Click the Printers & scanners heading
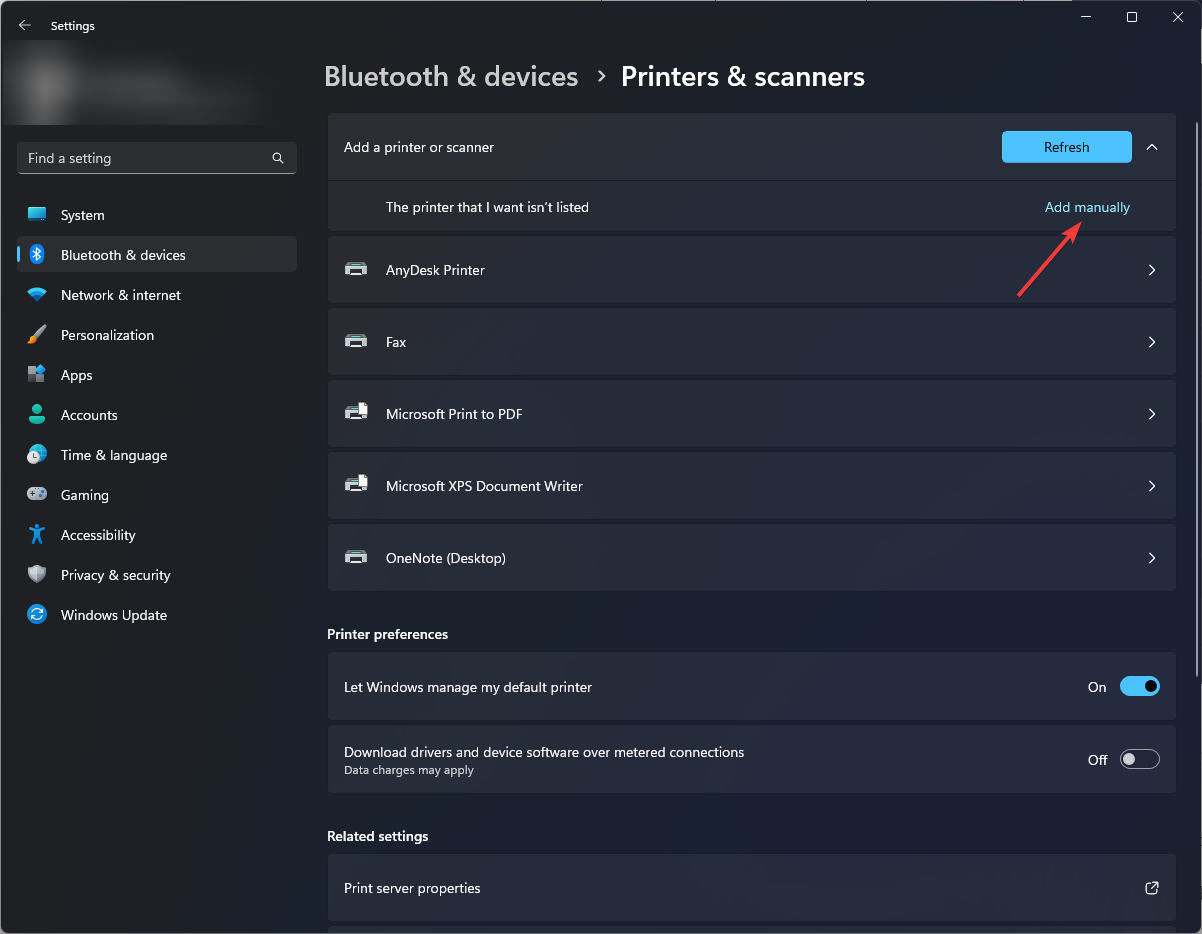 pos(743,77)
